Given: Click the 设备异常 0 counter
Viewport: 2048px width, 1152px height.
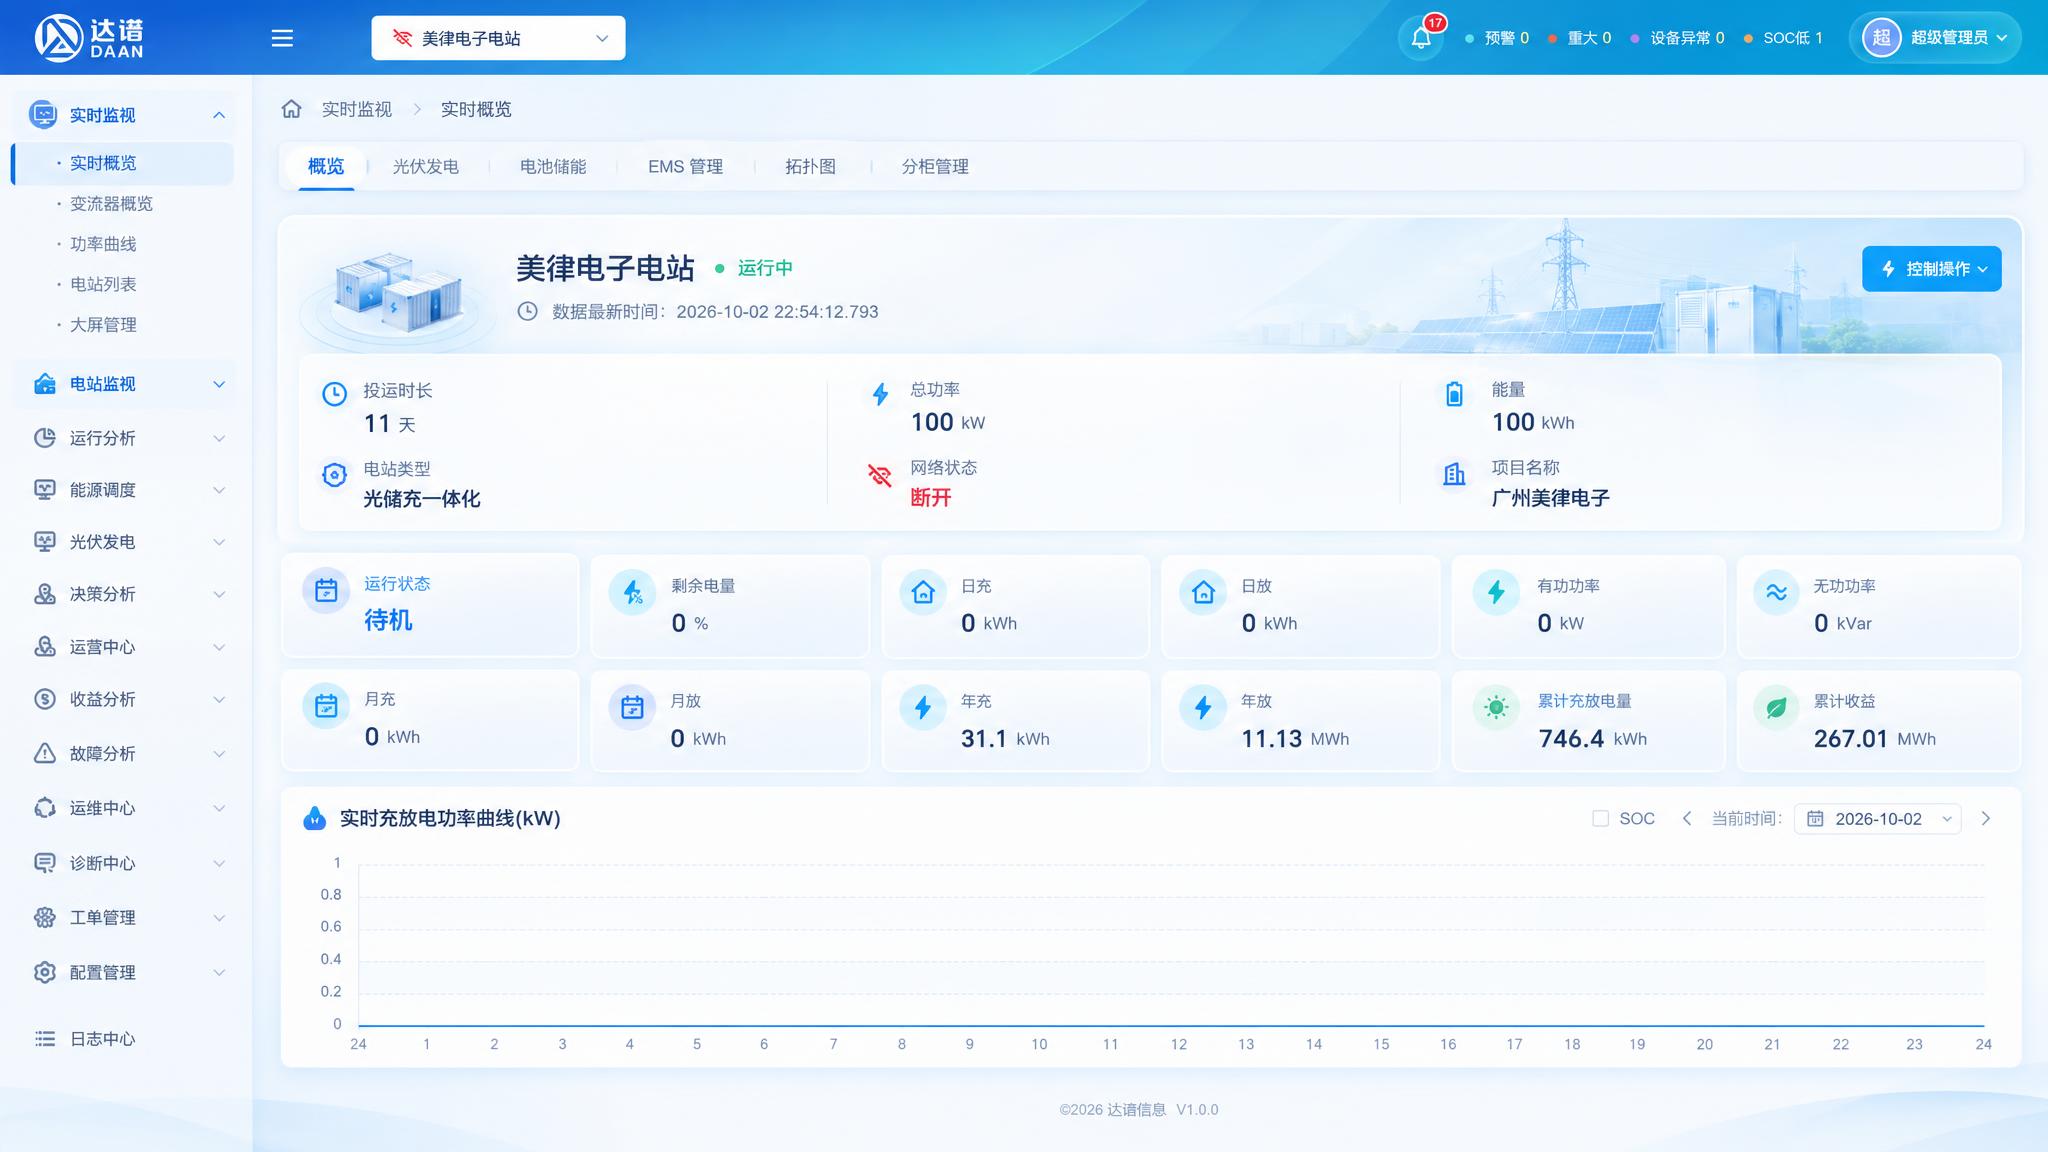Looking at the screenshot, I should click(1677, 38).
